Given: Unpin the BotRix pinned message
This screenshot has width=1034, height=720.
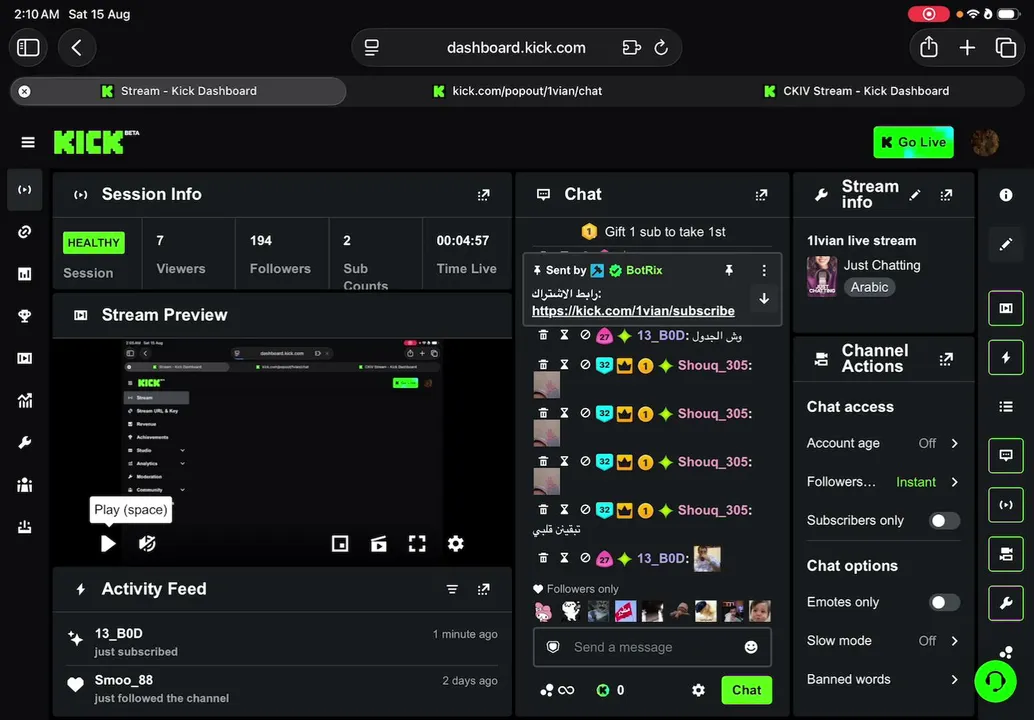Looking at the screenshot, I should (729, 270).
